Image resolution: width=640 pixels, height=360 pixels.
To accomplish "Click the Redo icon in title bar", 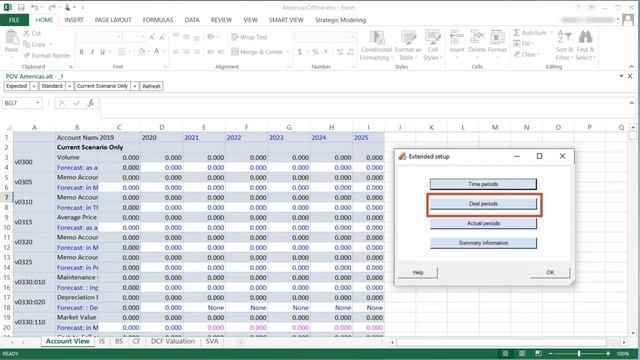I will 51,7.
